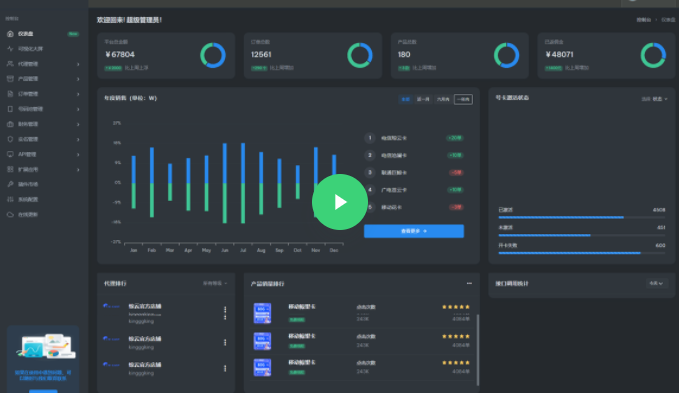Click the '¥48071' value text
The image size is (679, 393).
[x=559, y=55]
